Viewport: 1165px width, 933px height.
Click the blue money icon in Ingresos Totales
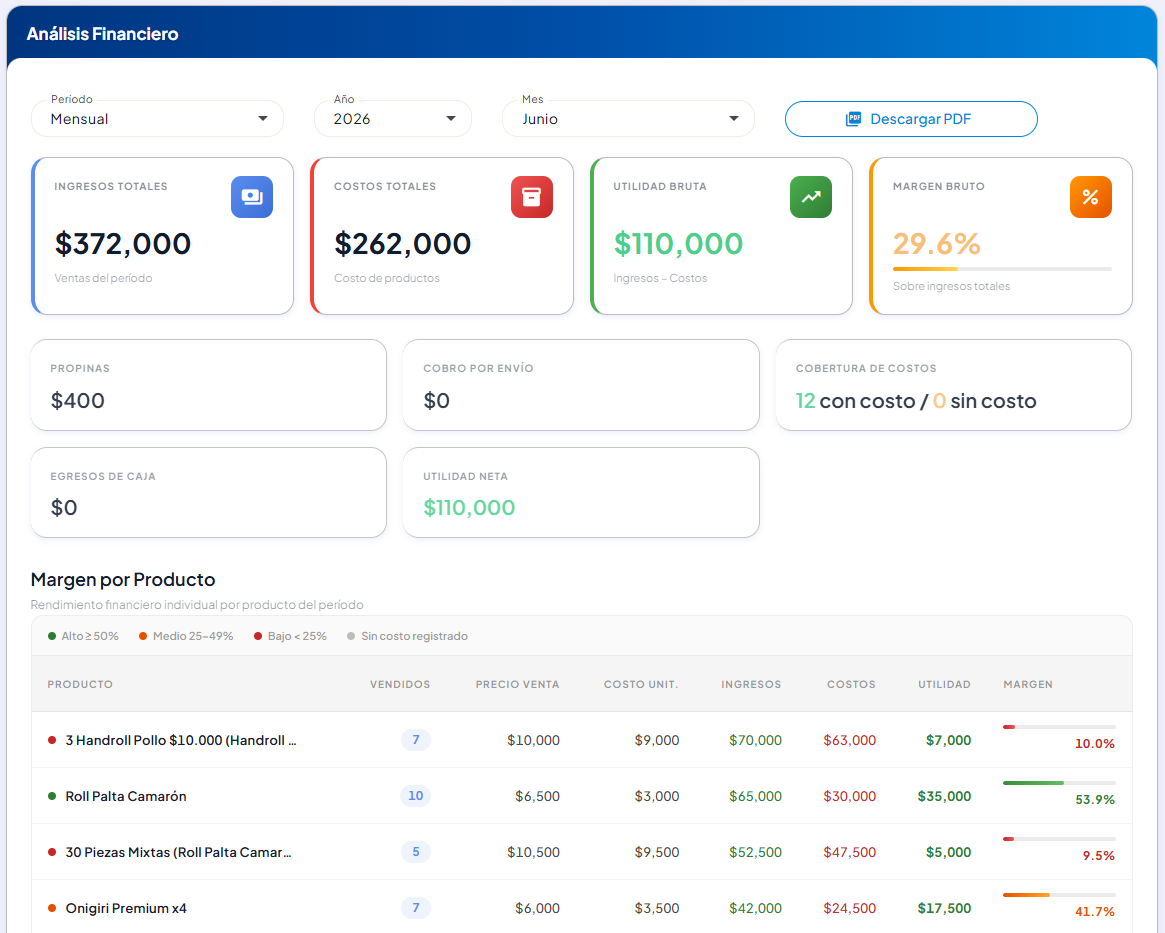coord(252,197)
